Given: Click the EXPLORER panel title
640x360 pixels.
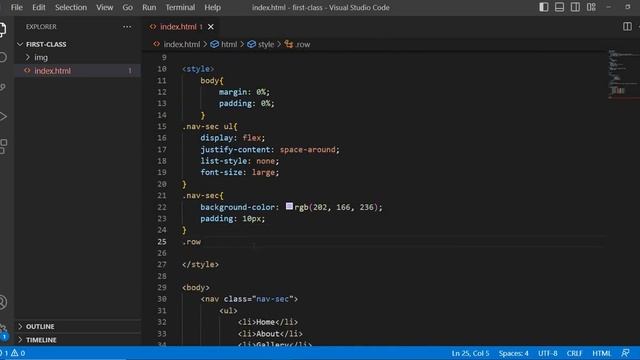Looking at the screenshot, I should click(41, 27).
